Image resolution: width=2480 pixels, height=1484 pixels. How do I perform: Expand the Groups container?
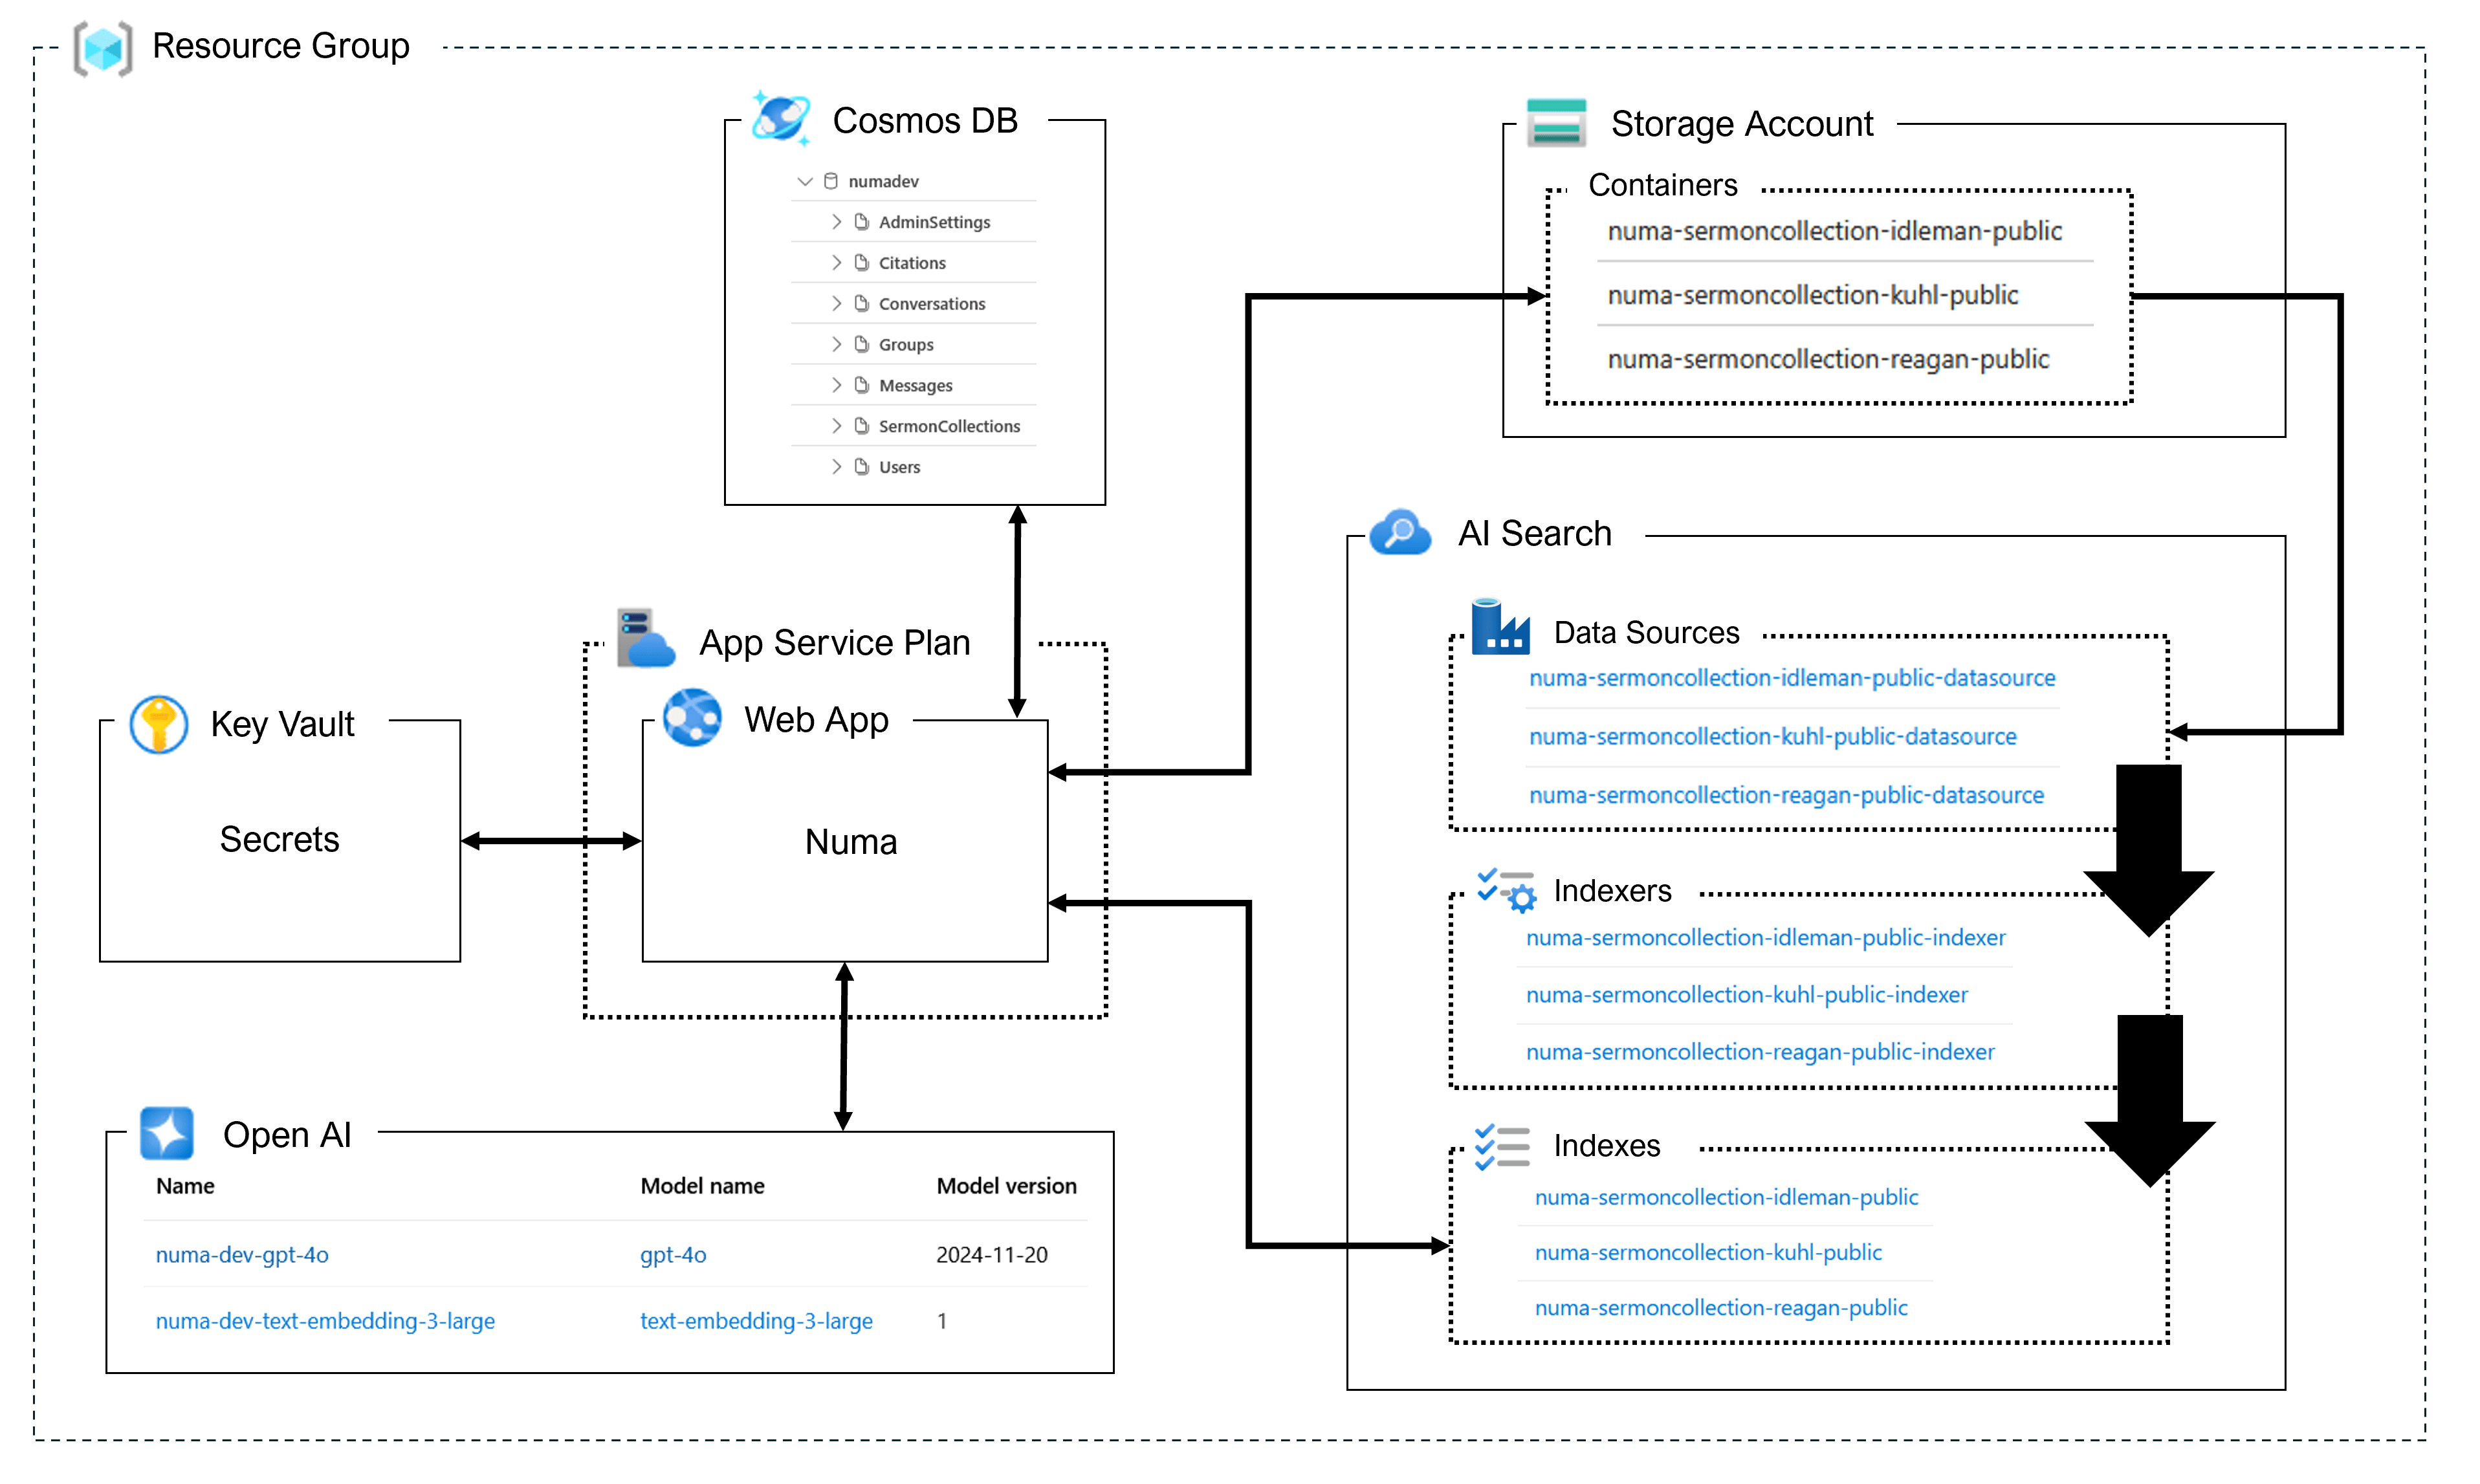point(836,345)
